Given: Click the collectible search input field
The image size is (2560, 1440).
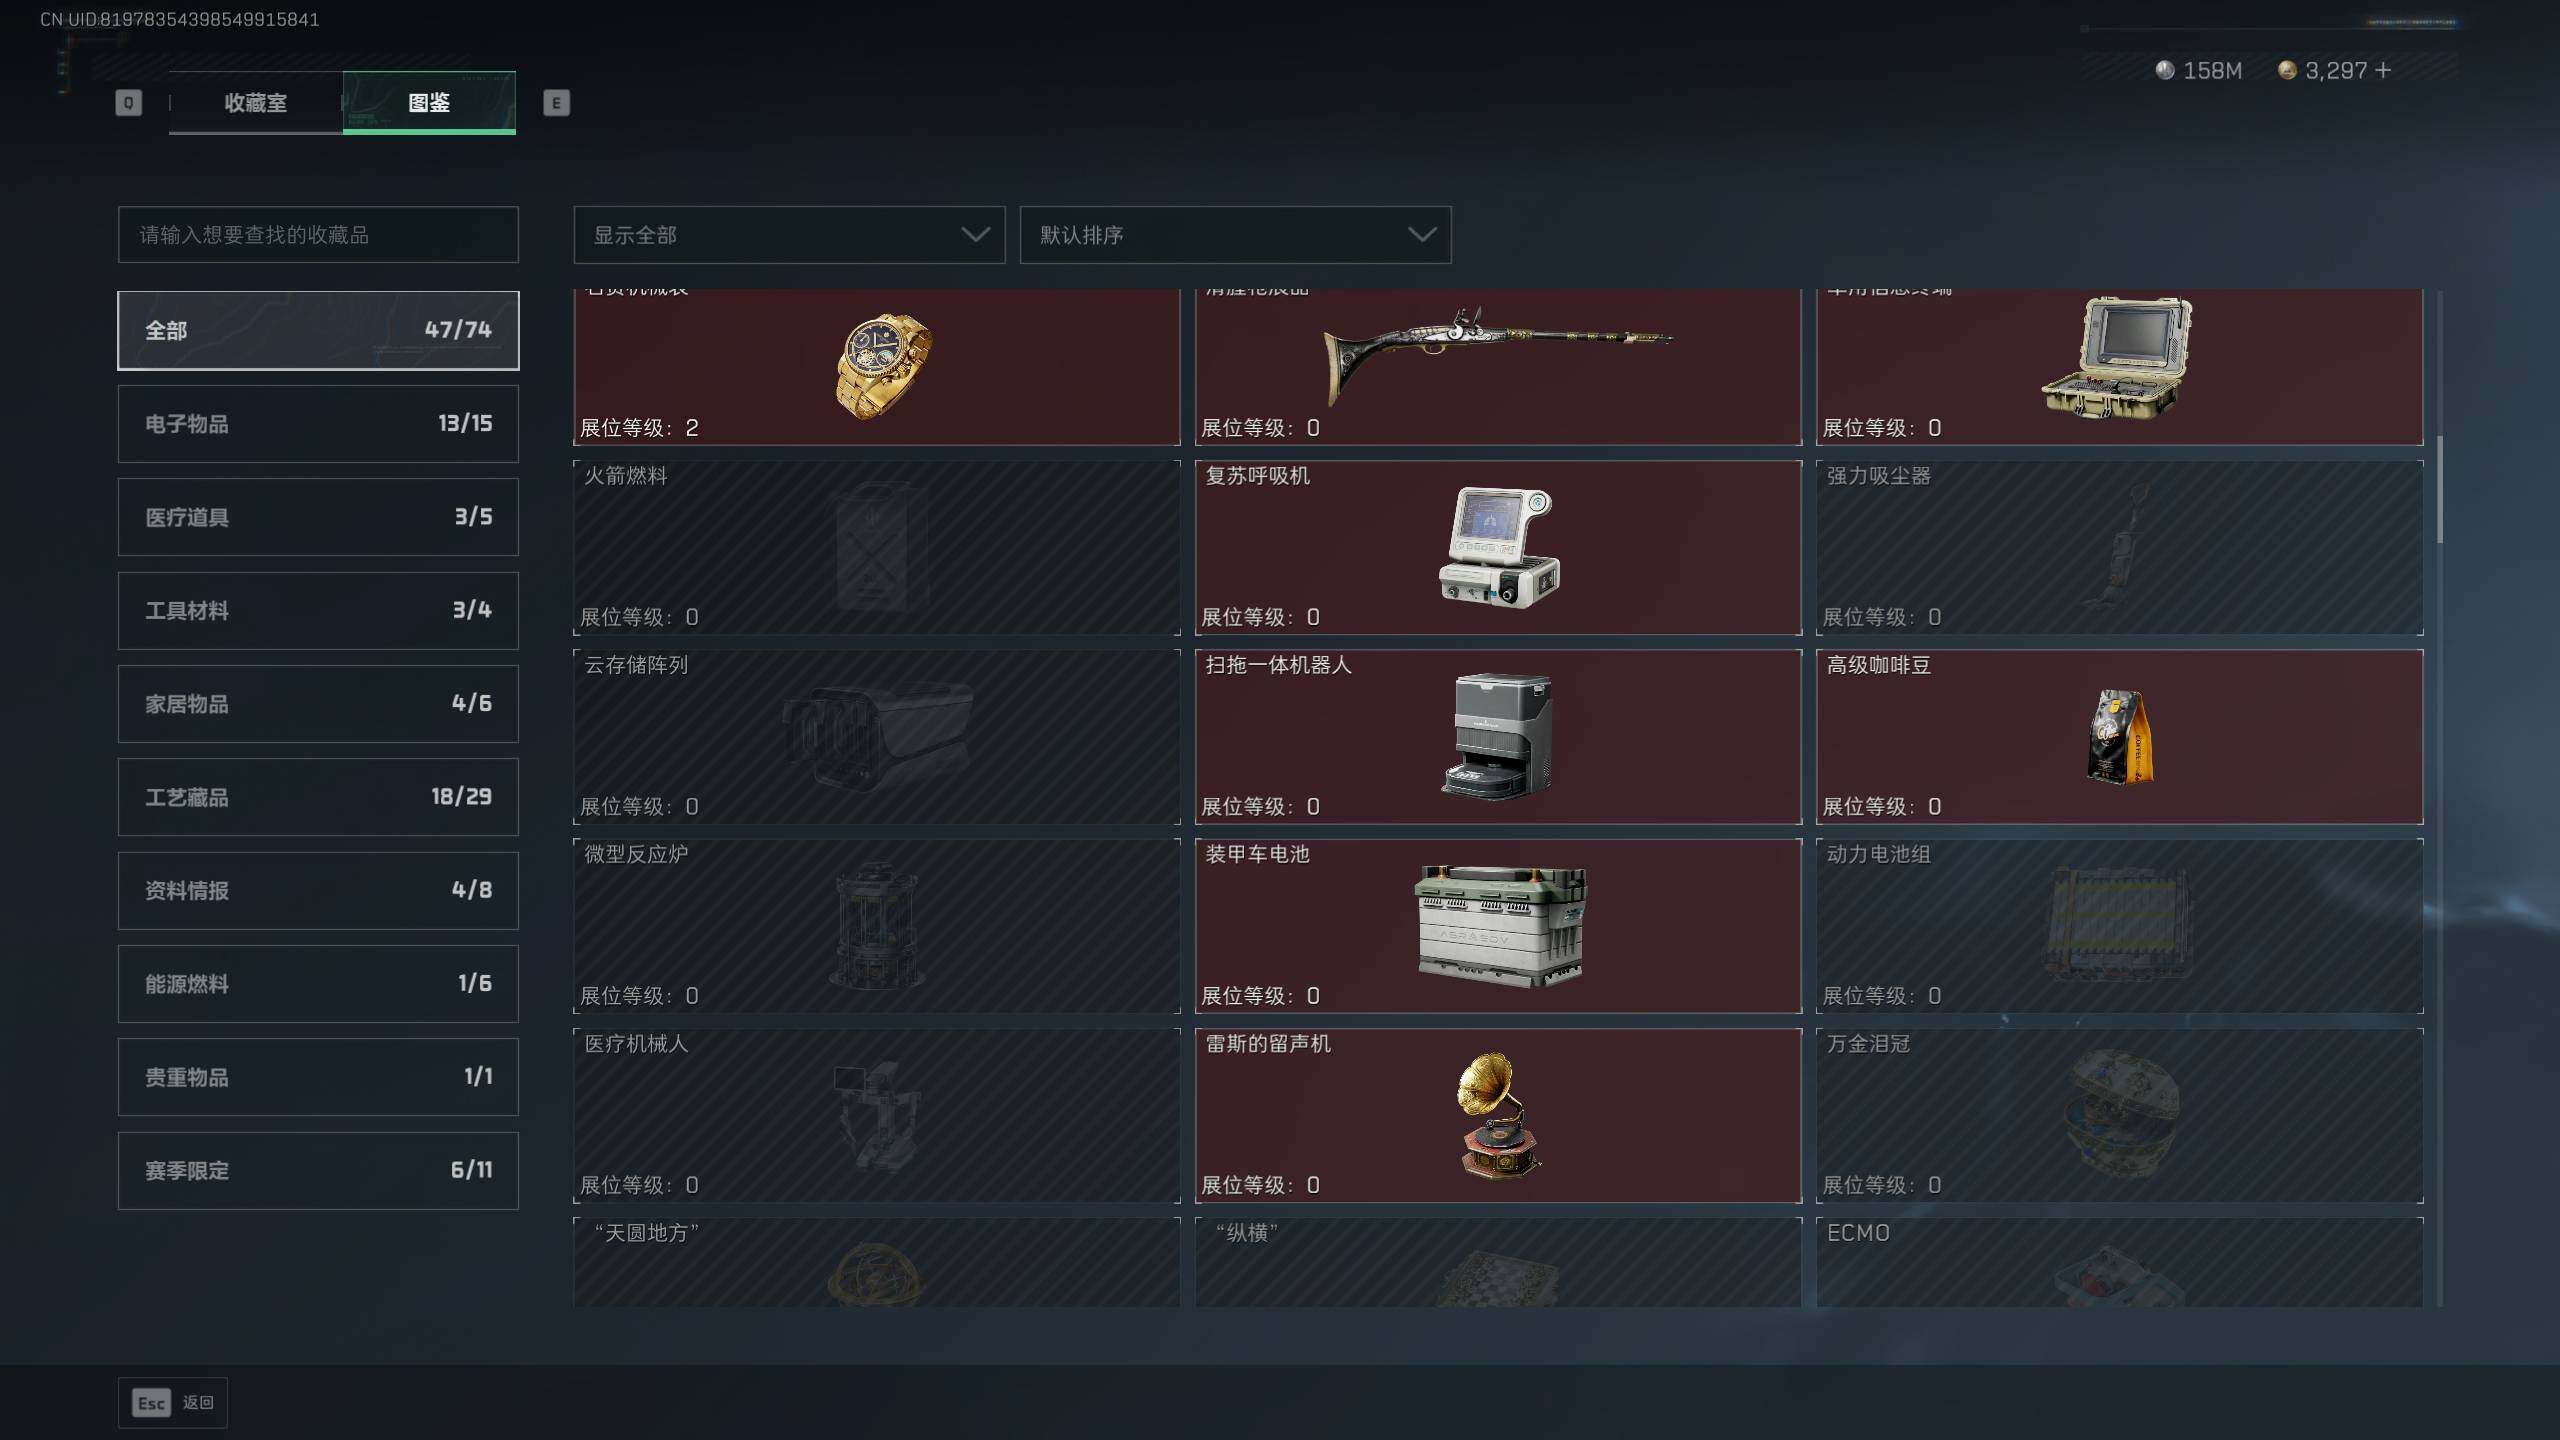Looking at the screenshot, I should (x=318, y=235).
